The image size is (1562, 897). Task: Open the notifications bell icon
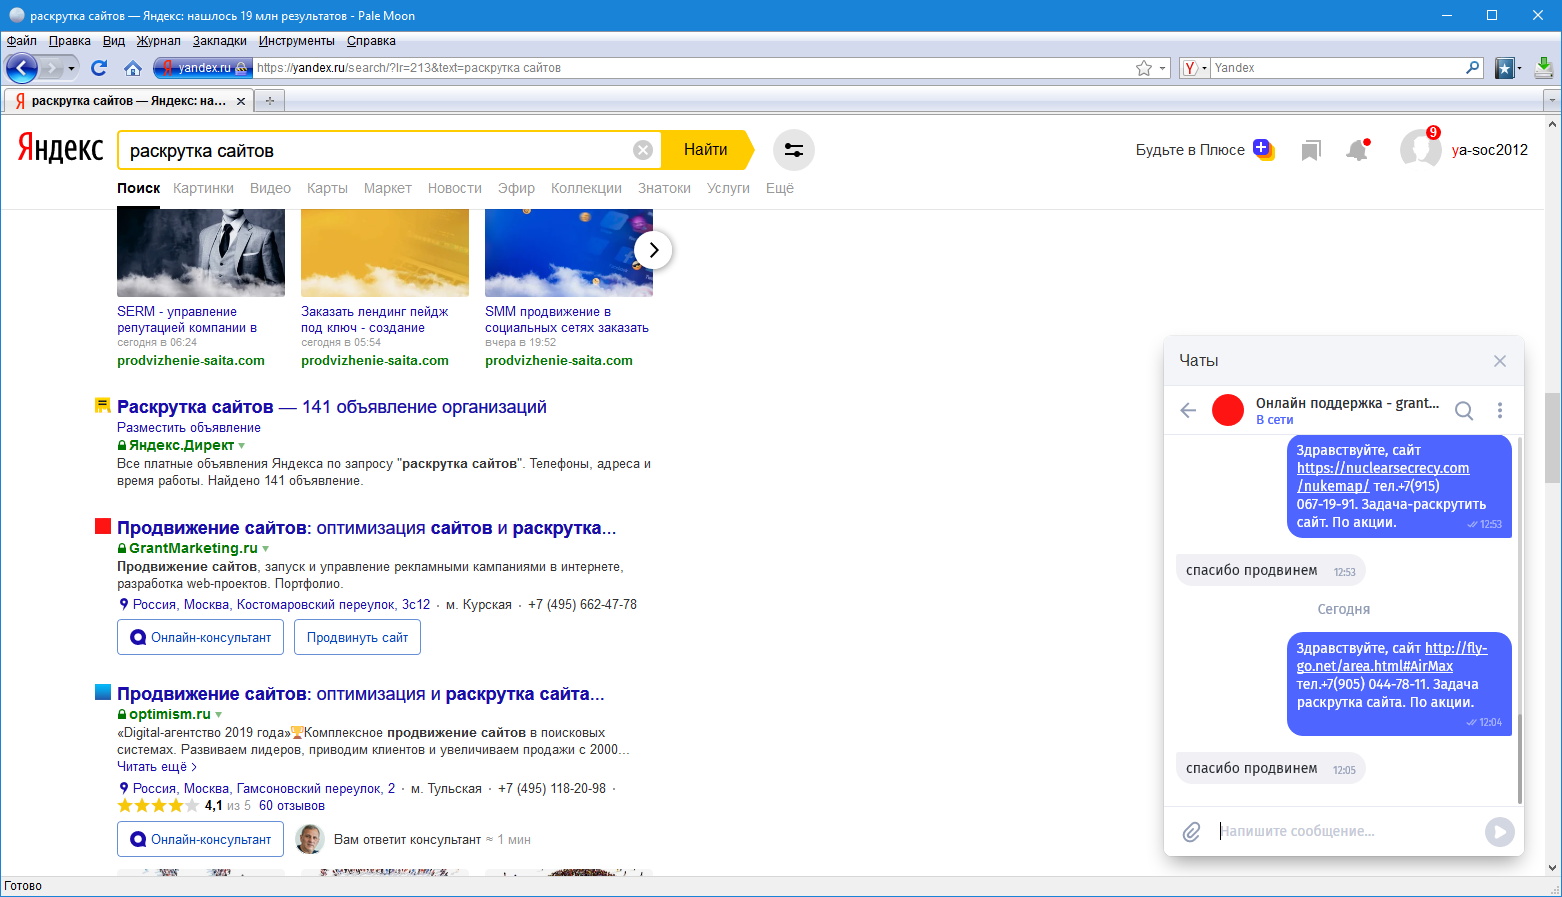pyautogui.click(x=1357, y=150)
